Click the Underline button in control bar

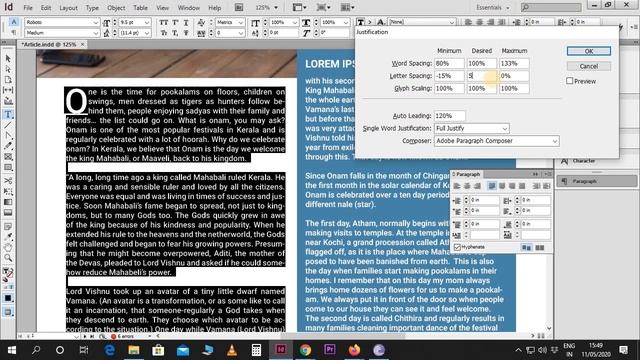186,22
